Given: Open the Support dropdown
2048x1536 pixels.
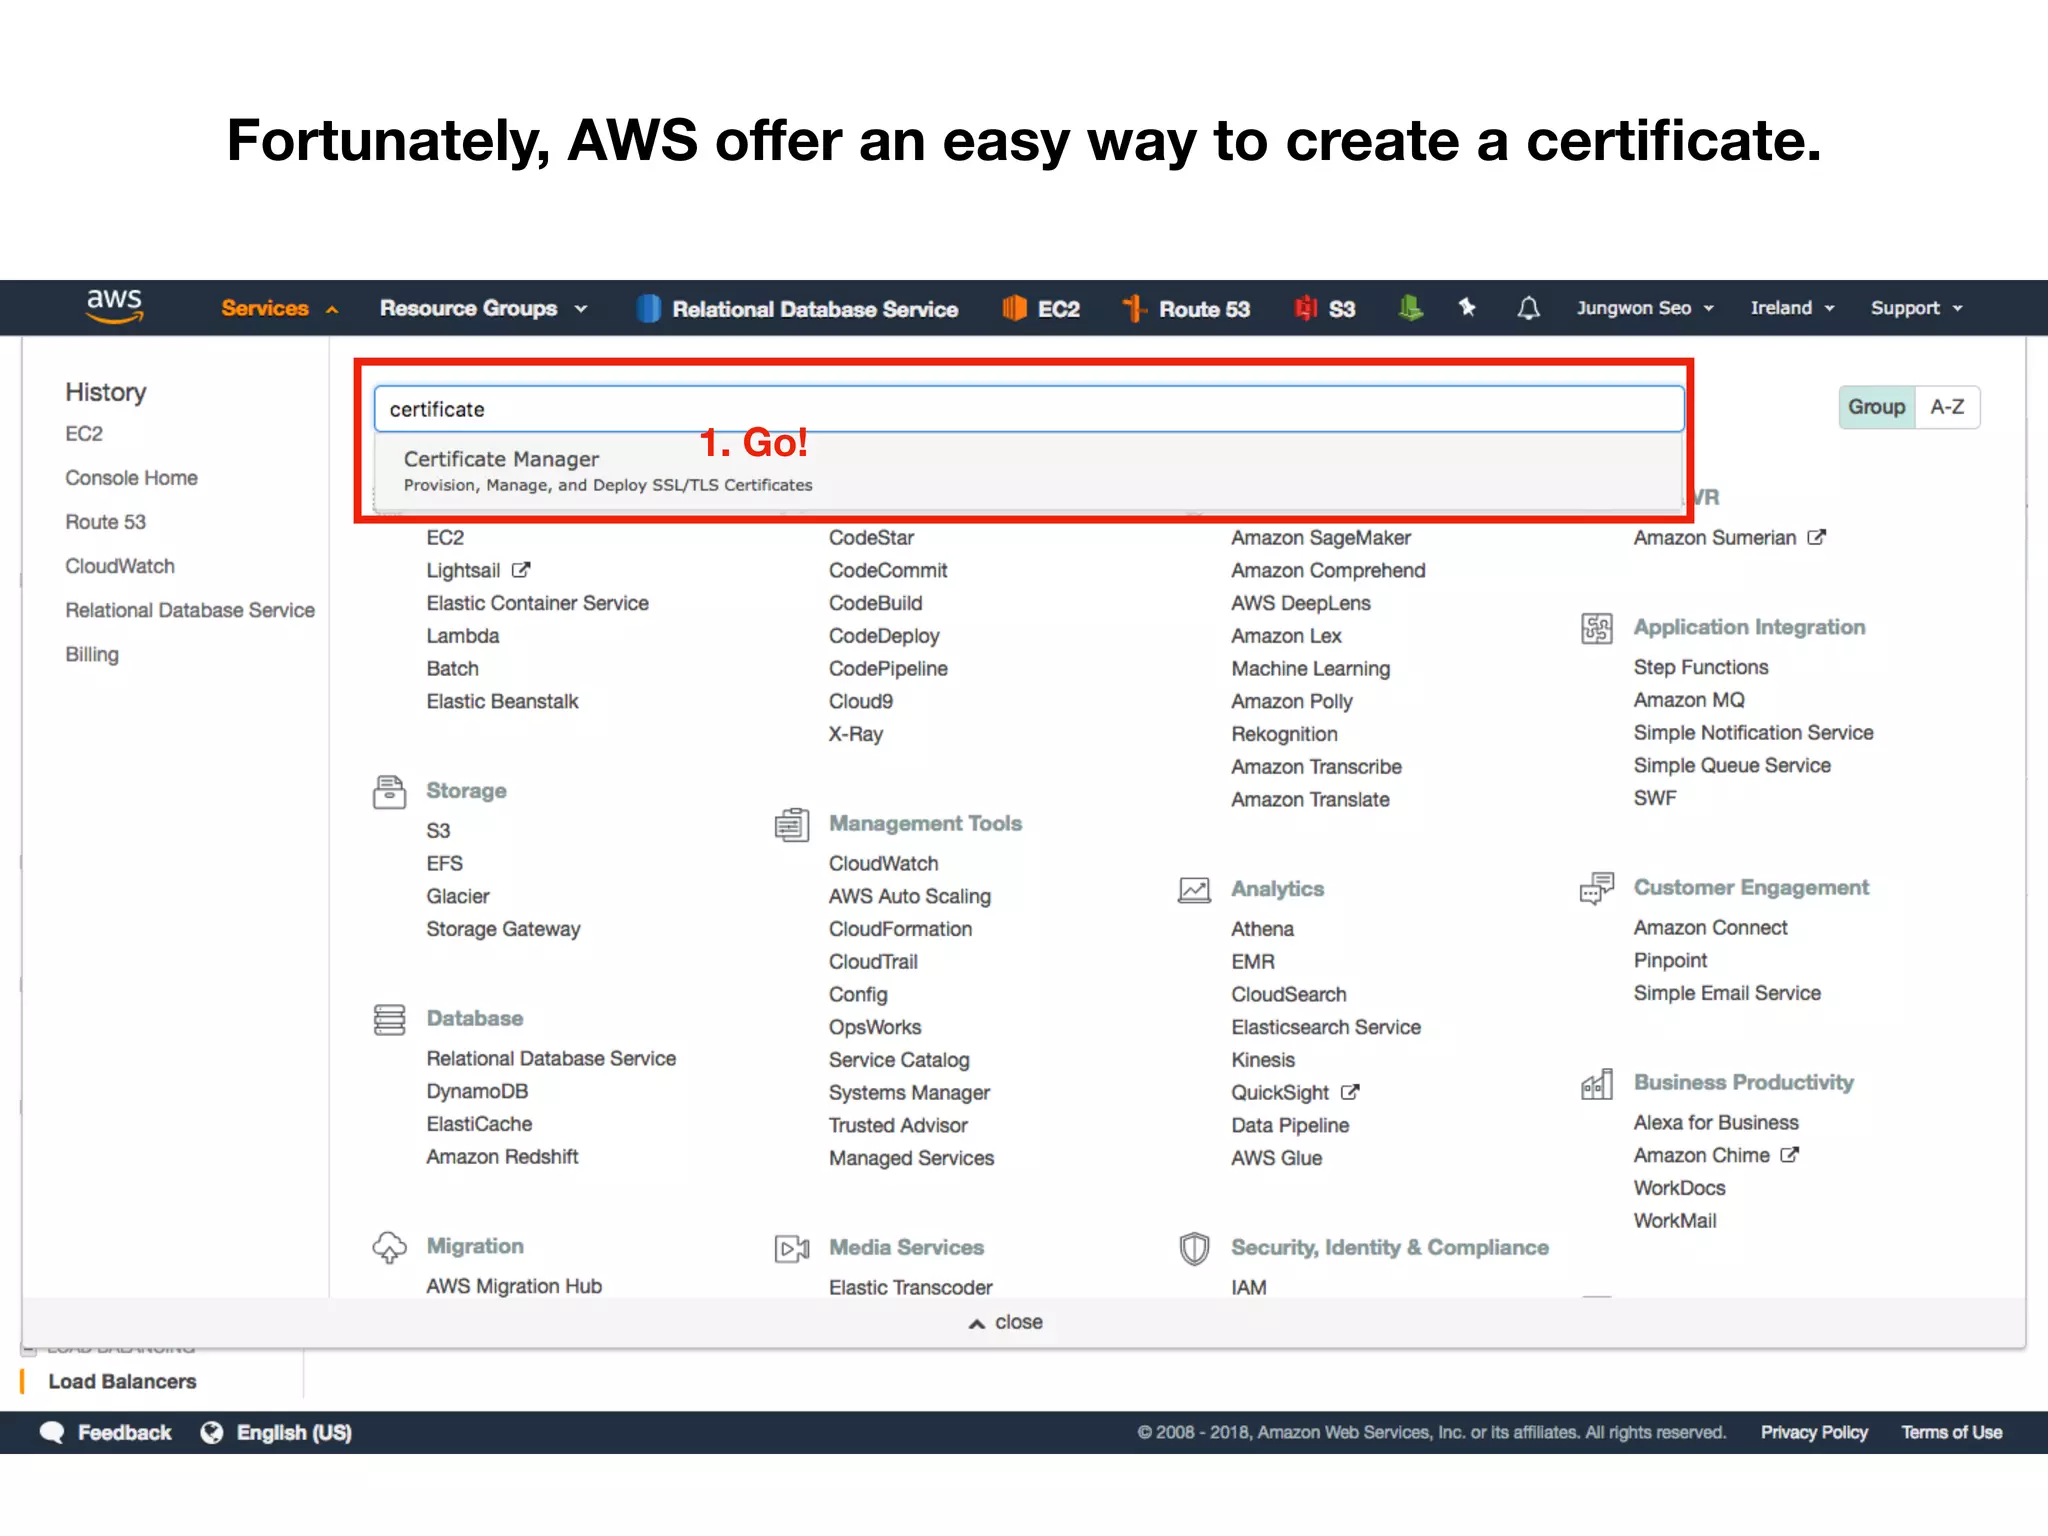Looking at the screenshot, I should pyautogui.click(x=1917, y=308).
